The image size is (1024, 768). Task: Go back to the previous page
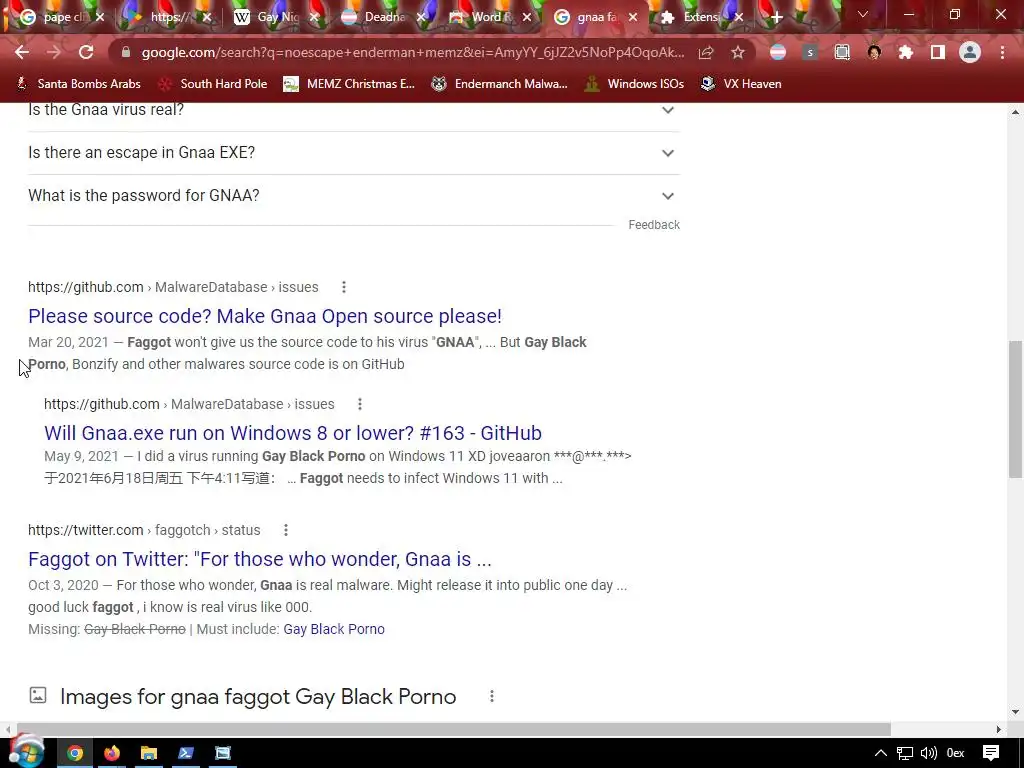22,52
